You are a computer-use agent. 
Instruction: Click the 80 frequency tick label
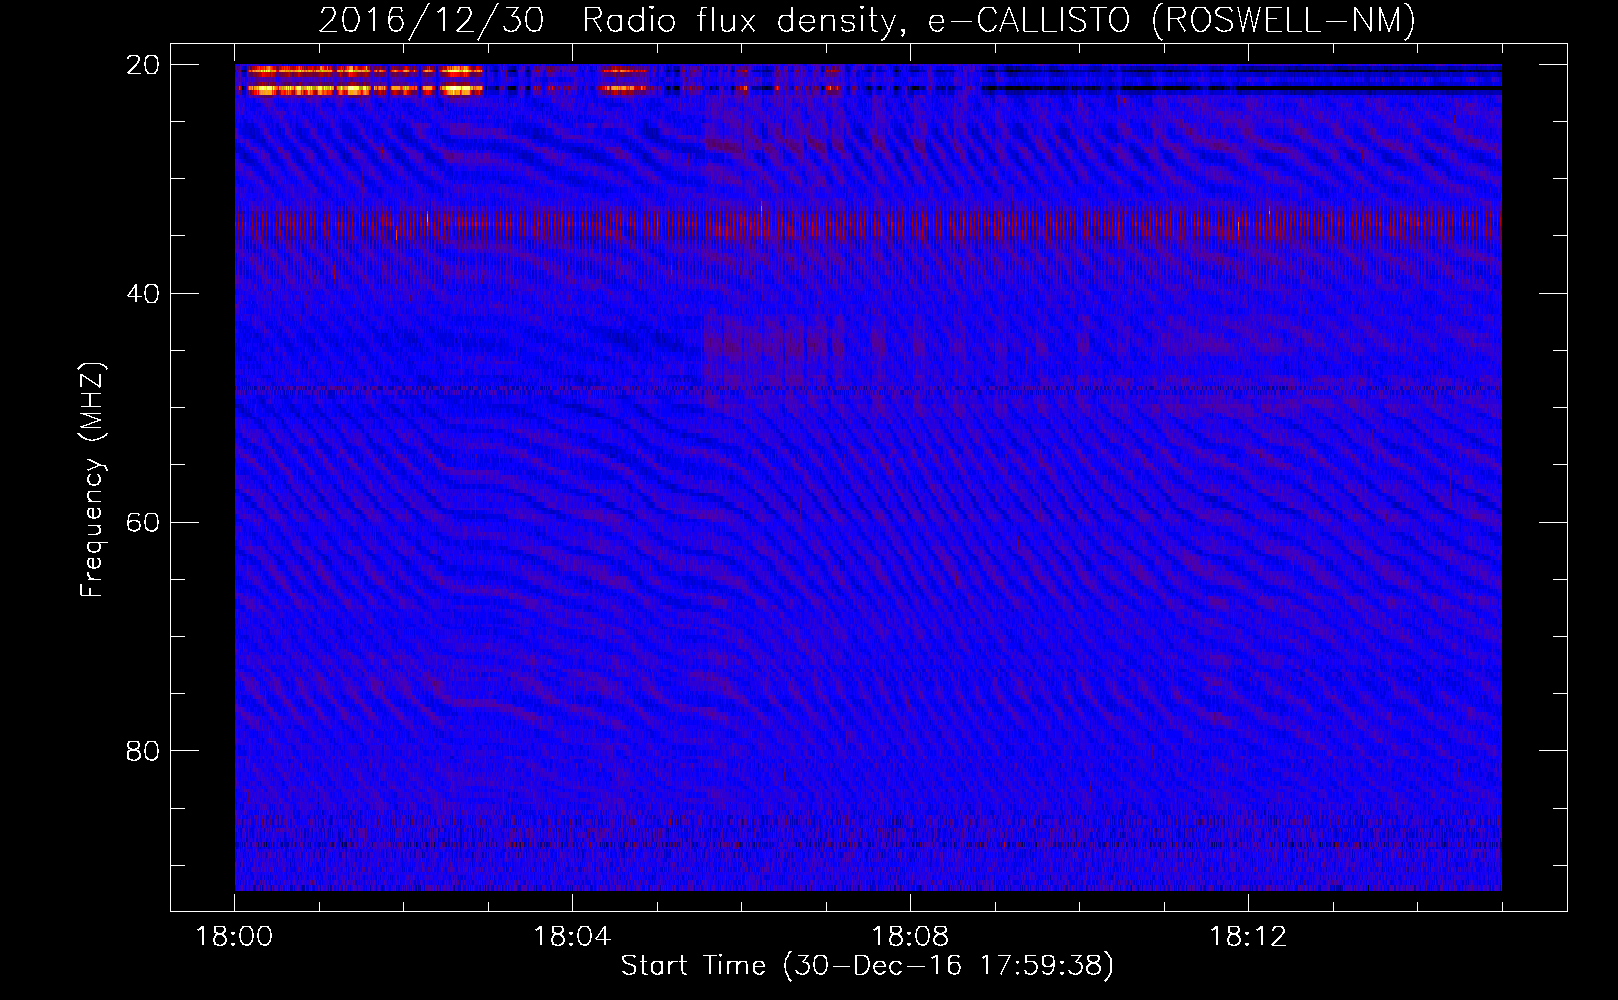pos(143,751)
